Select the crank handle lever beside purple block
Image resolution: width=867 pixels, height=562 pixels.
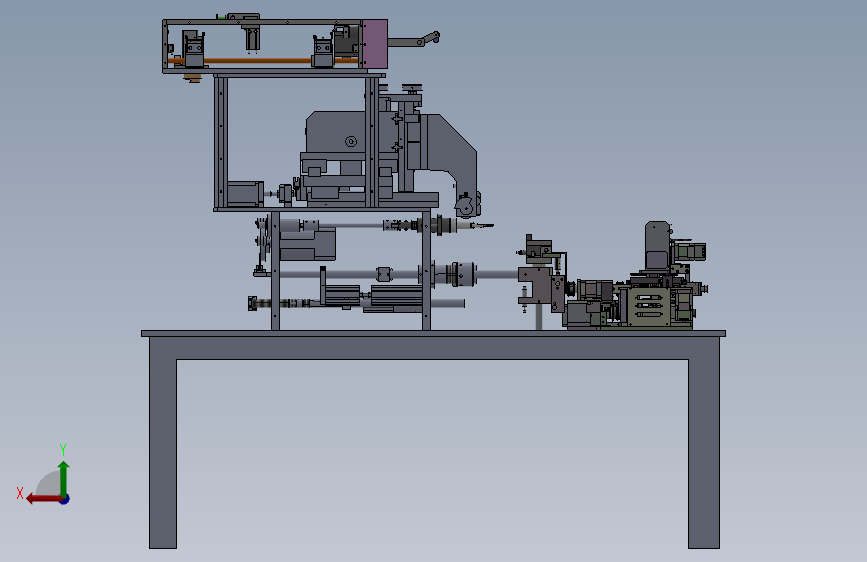pyautogui.click(x=414, y=40)
